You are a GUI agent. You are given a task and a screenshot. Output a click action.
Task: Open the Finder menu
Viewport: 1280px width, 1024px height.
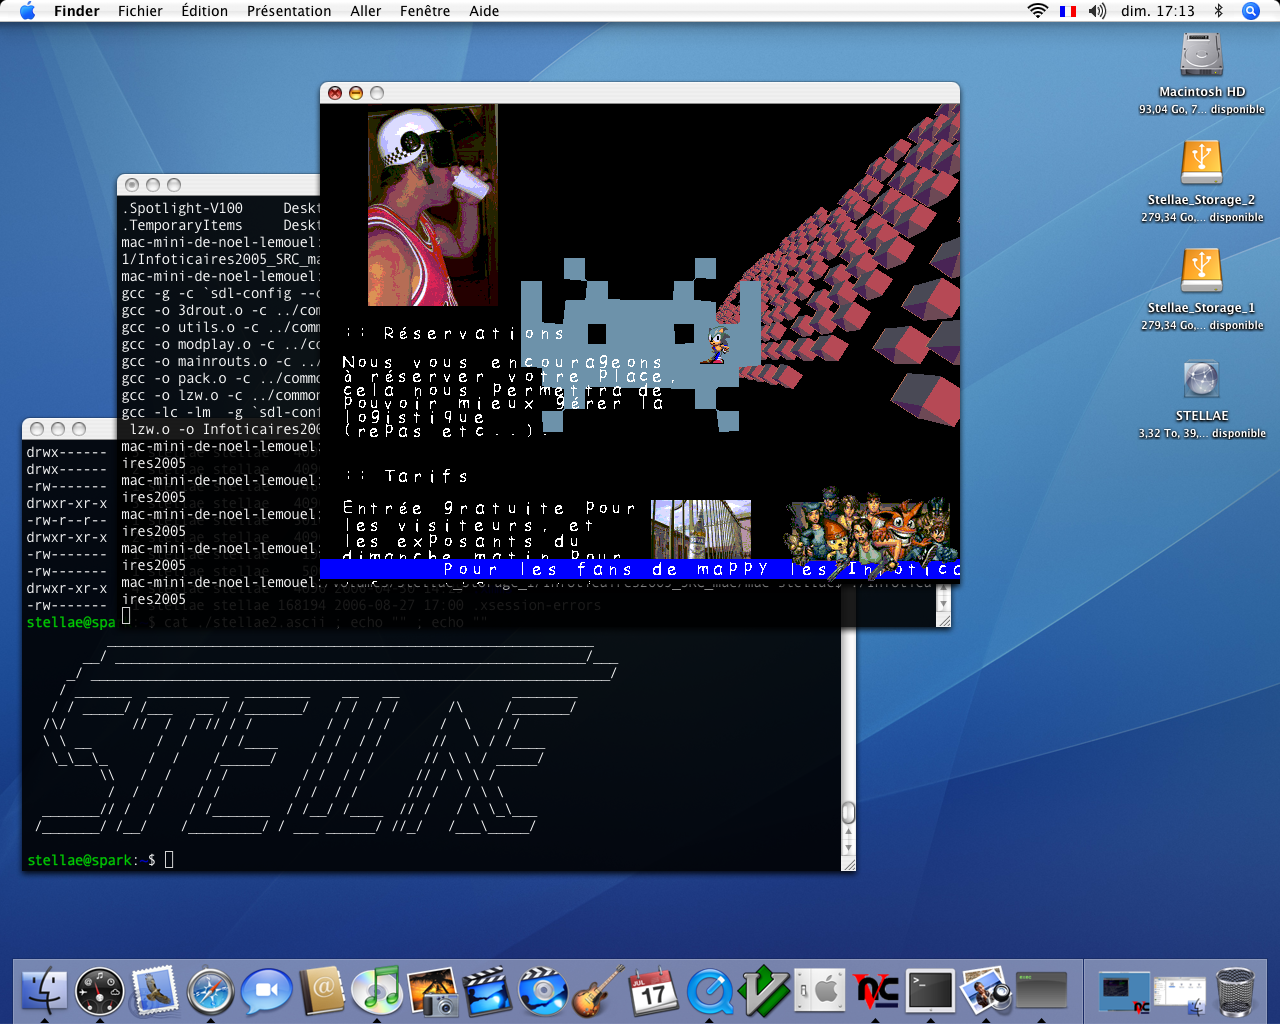click(x=77, y=11)
